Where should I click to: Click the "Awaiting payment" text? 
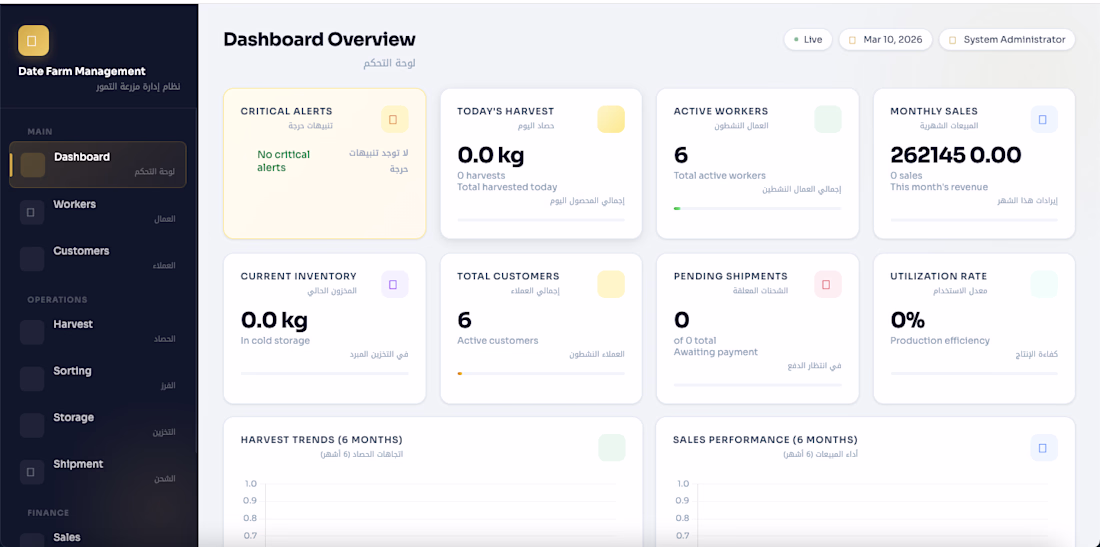coord(716,352)
